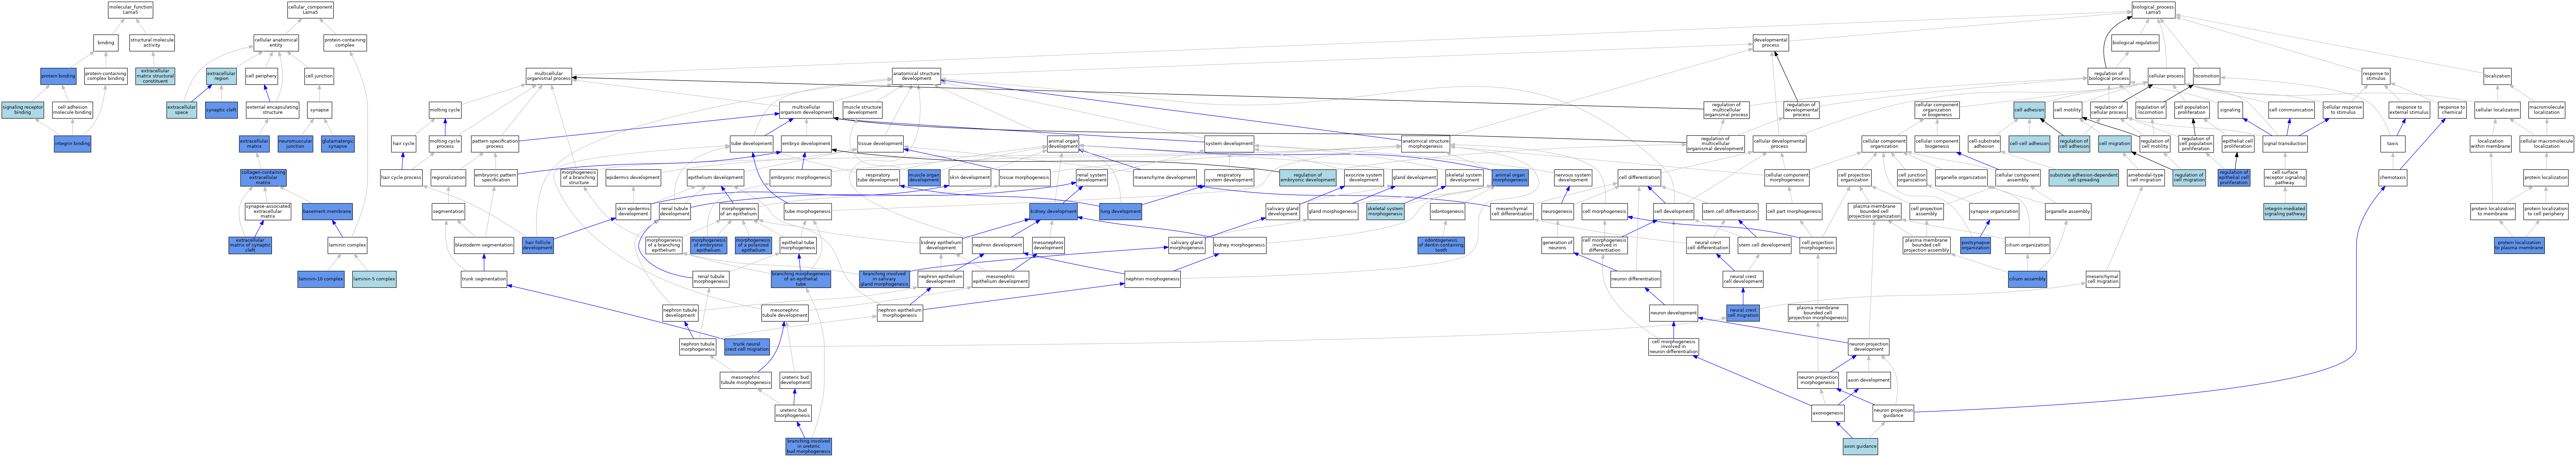
Task: Click 'substrate adhesion-dependent cell spreading' node
Action: [2083, 178]
